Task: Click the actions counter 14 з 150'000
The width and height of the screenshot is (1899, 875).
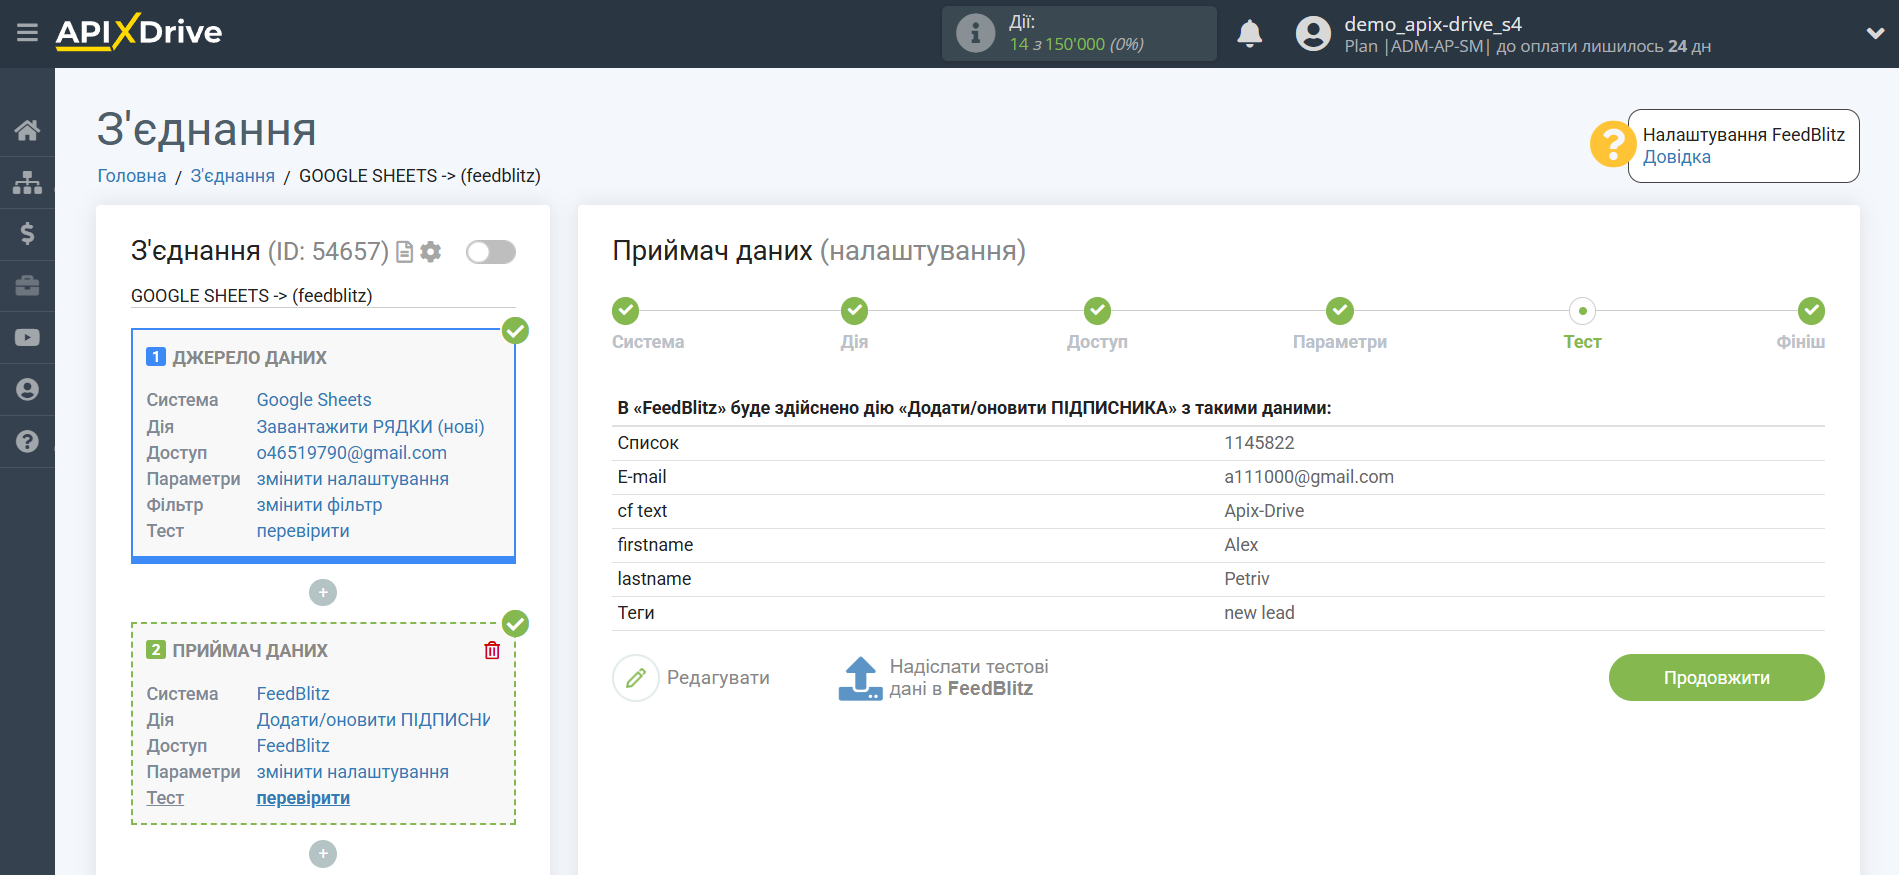Action: point(1076,44)
